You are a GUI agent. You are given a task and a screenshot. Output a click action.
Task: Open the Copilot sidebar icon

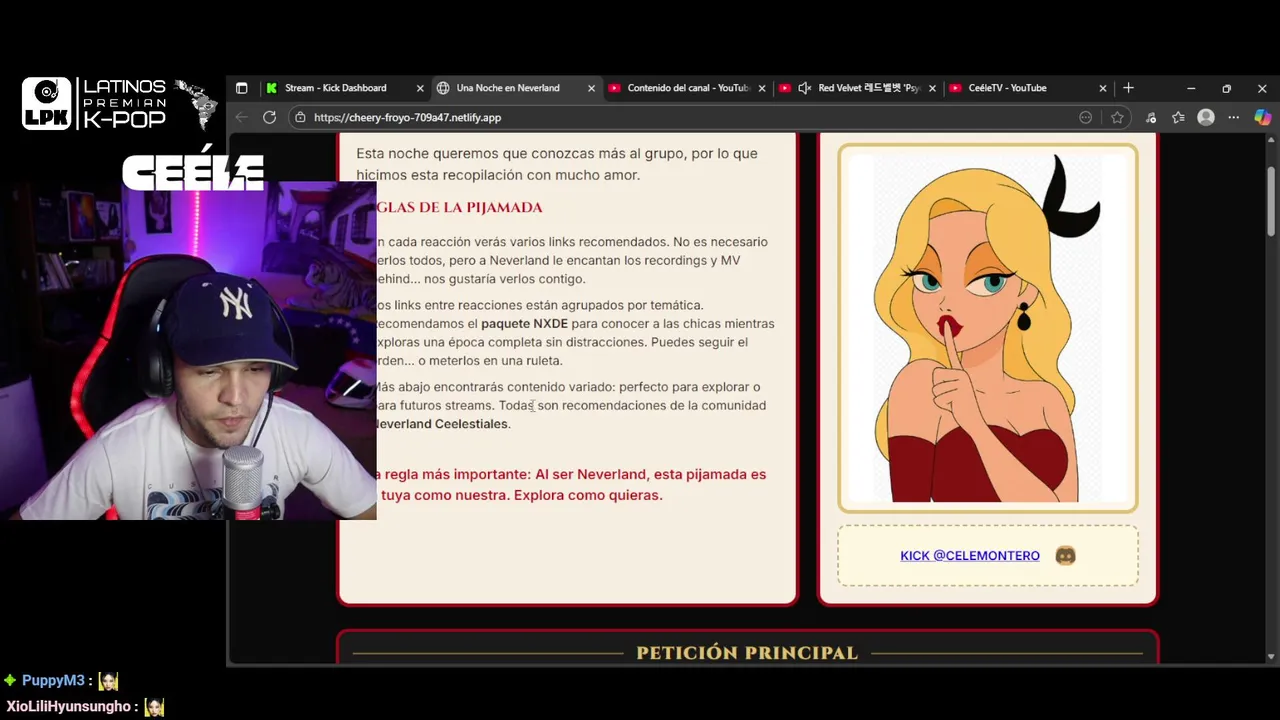pyautogui.click(x=1262, y=117)
